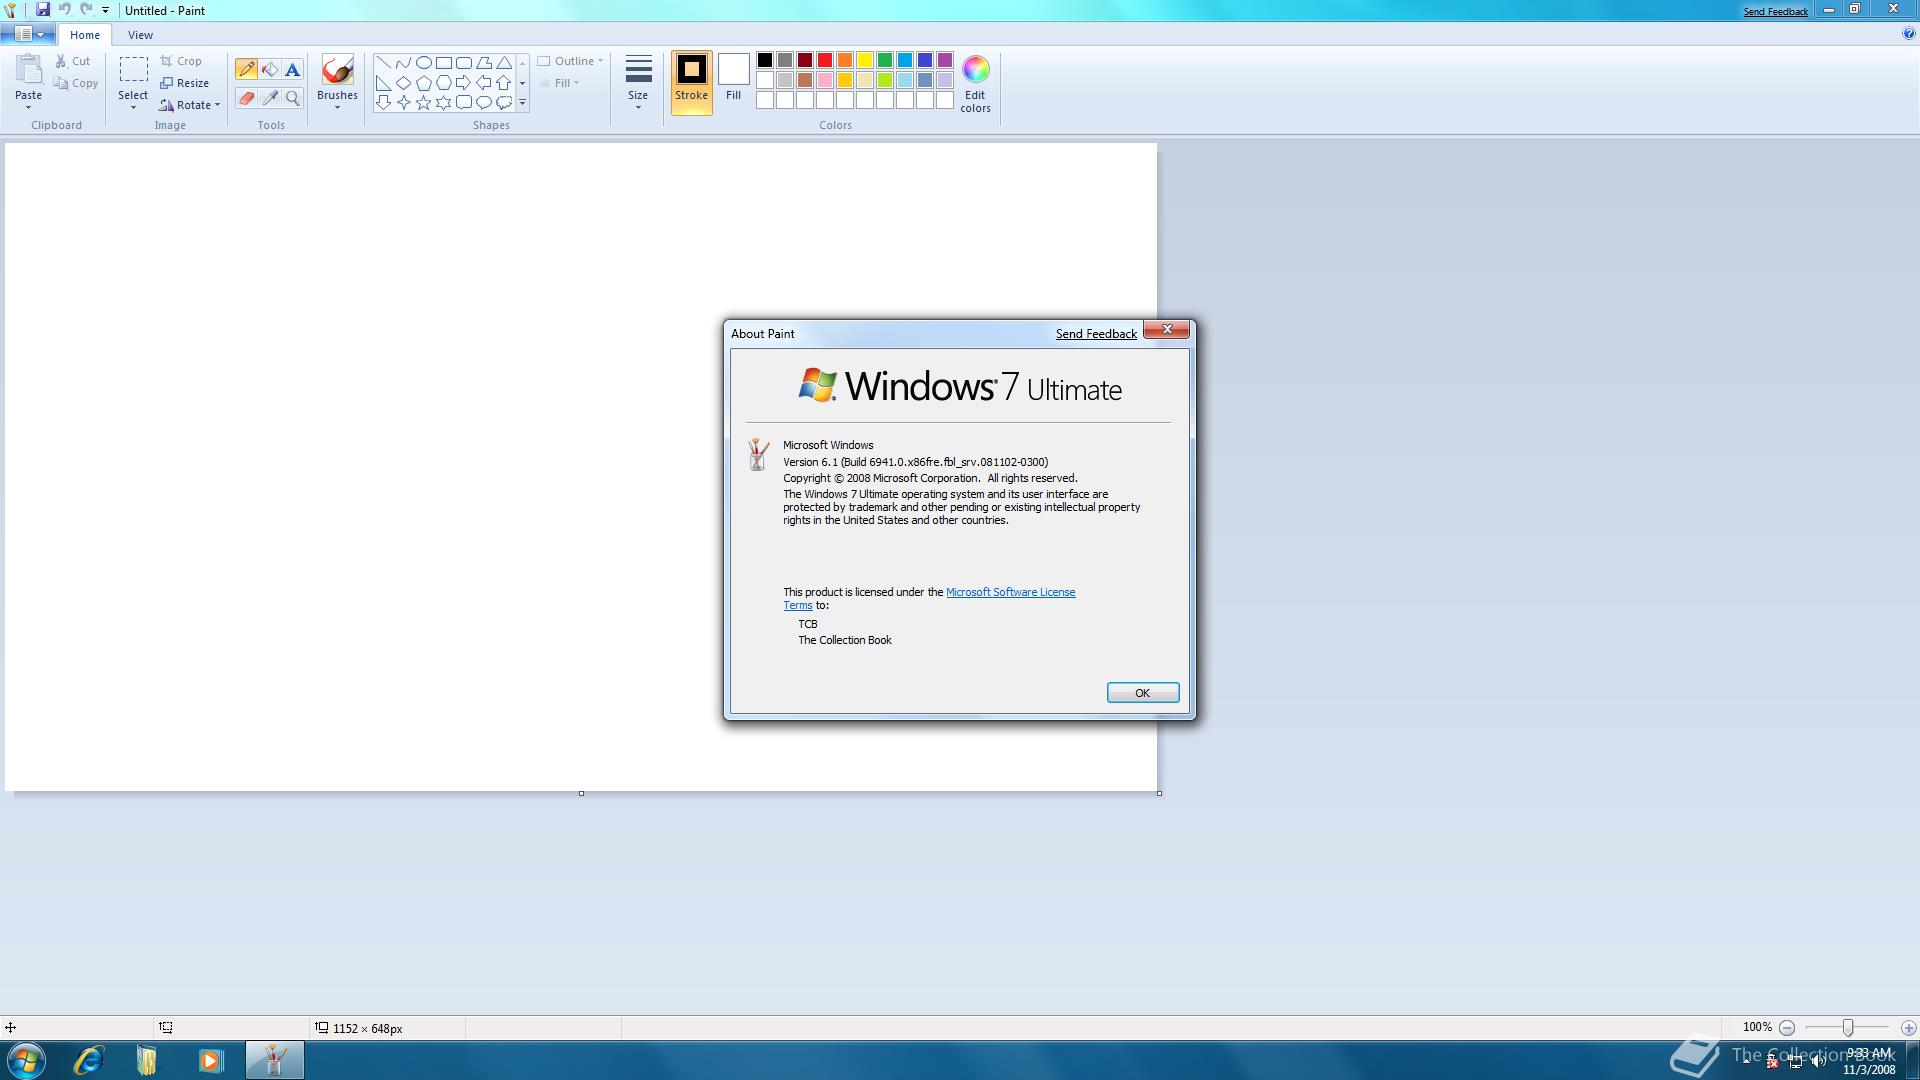The height and width of the screenshot is (1080, 1920).
Task: Open the Rotate dropdown
Action: 189,105
